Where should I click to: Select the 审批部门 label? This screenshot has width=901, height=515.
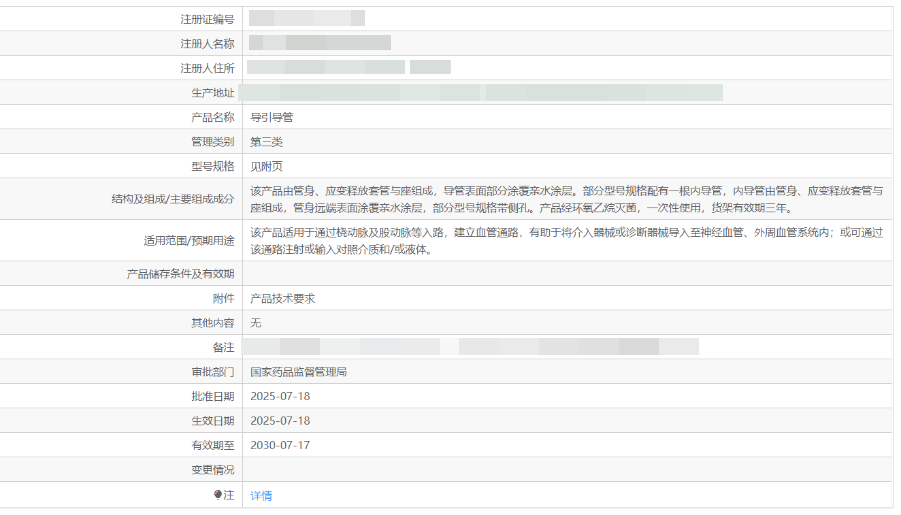pyautogui.click(x=213, y=372)
